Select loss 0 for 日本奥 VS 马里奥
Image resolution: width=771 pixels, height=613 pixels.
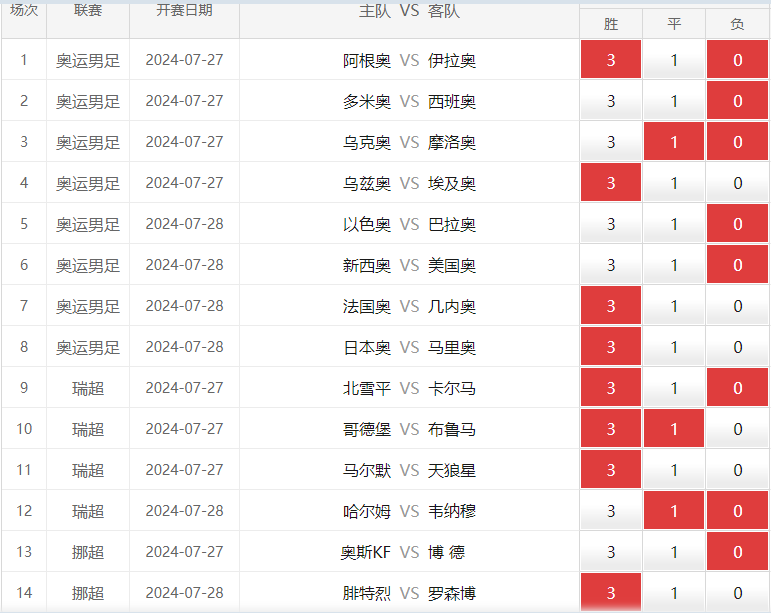[737, 347]
